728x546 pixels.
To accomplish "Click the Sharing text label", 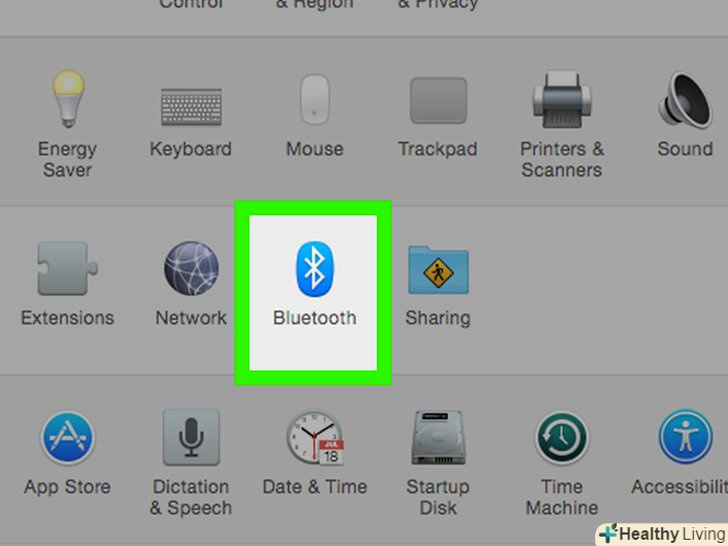I will [438, 318].
